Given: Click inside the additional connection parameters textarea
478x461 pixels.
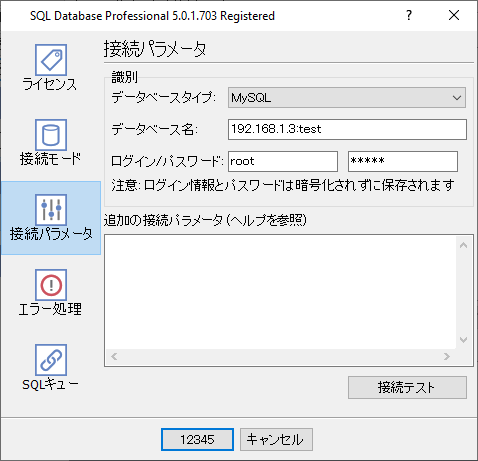Looking at the screenshot, I should [280, 292].
